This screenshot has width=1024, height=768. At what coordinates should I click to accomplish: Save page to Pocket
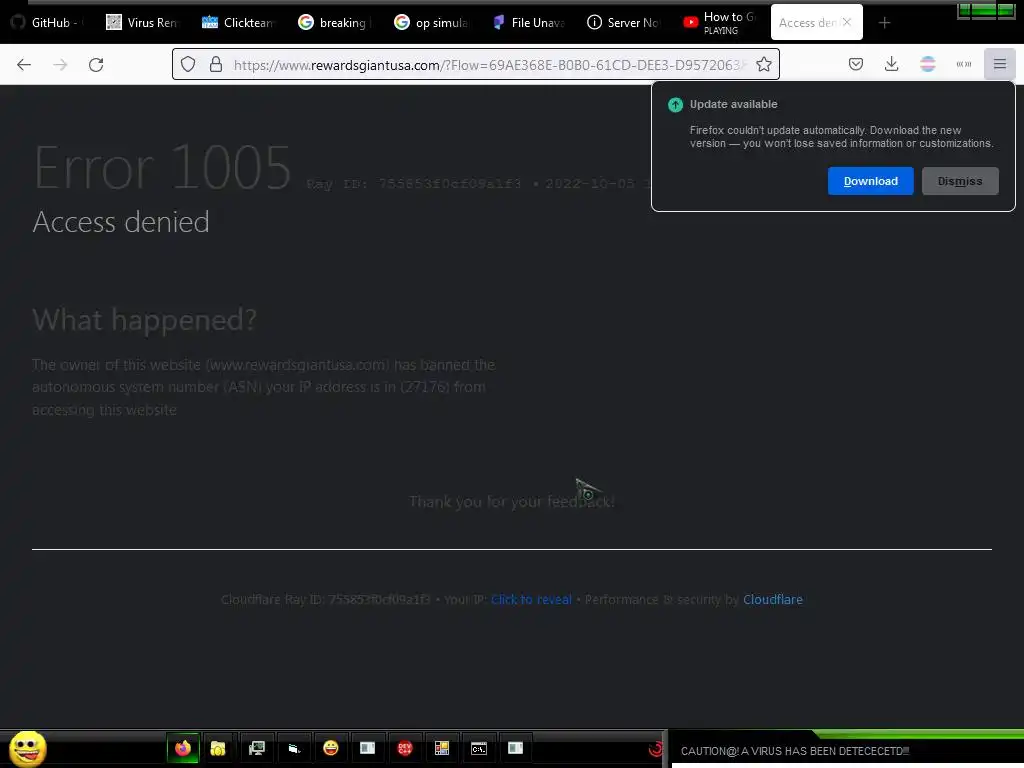click(x=856, y=64)
